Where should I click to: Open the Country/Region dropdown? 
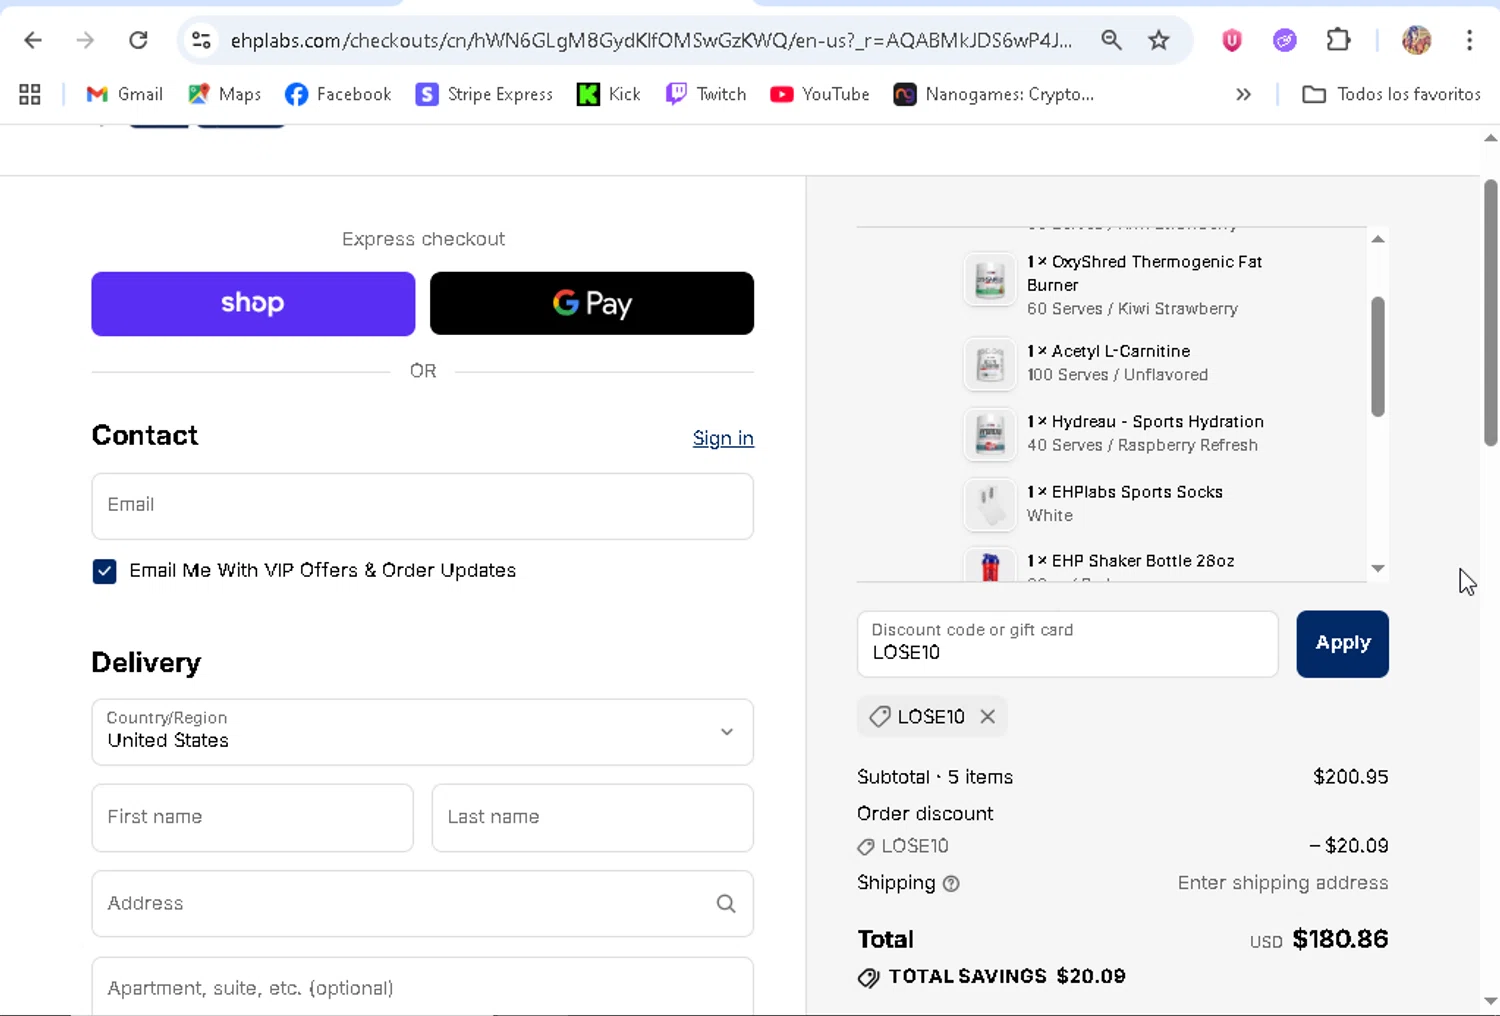(x=422, y=732)
